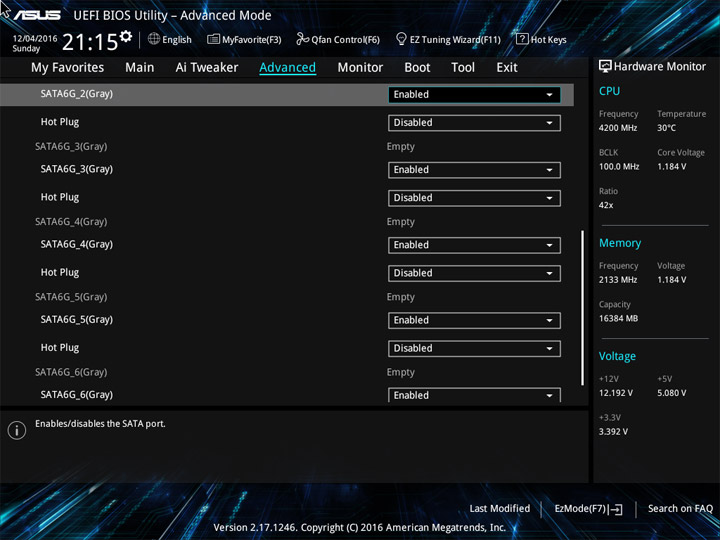This screenshot has width=720, height=540.
Task: Click the 4200 MHz CPU frequency value
Action: pos(618,128)
